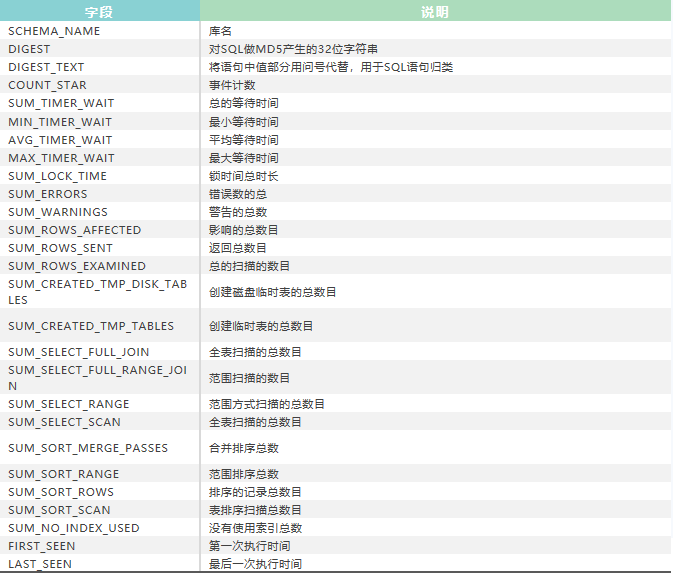Click the 最小等待时间 description
673x575 pixels.
coord(244,122)
